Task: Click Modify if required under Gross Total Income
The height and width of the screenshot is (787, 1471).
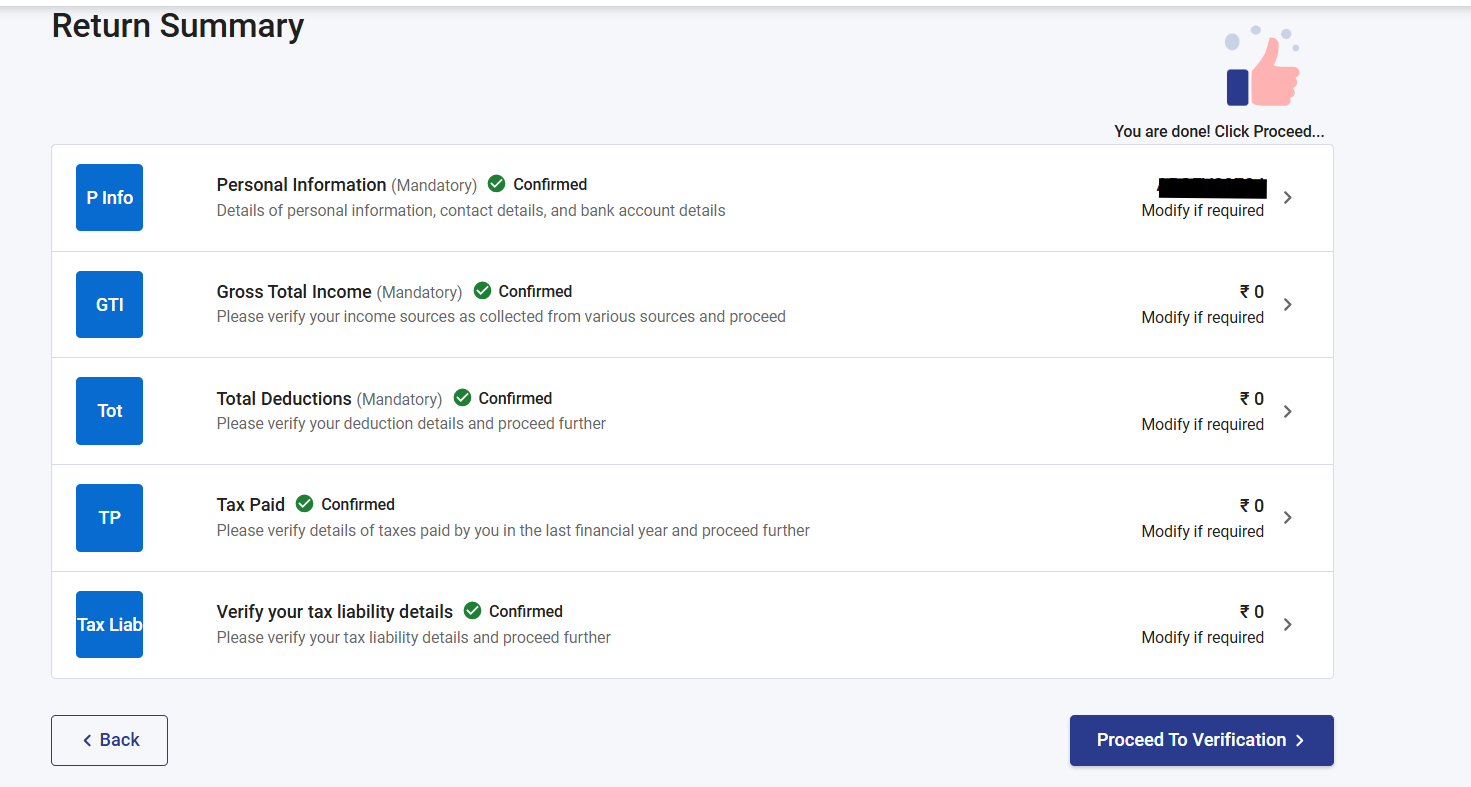Action: (1202, 318)
